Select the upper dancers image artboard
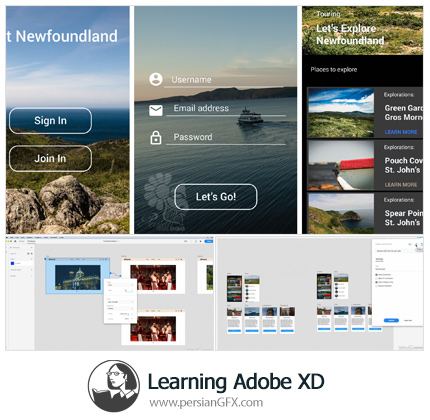The image size is (430, 420). point(153,276)
